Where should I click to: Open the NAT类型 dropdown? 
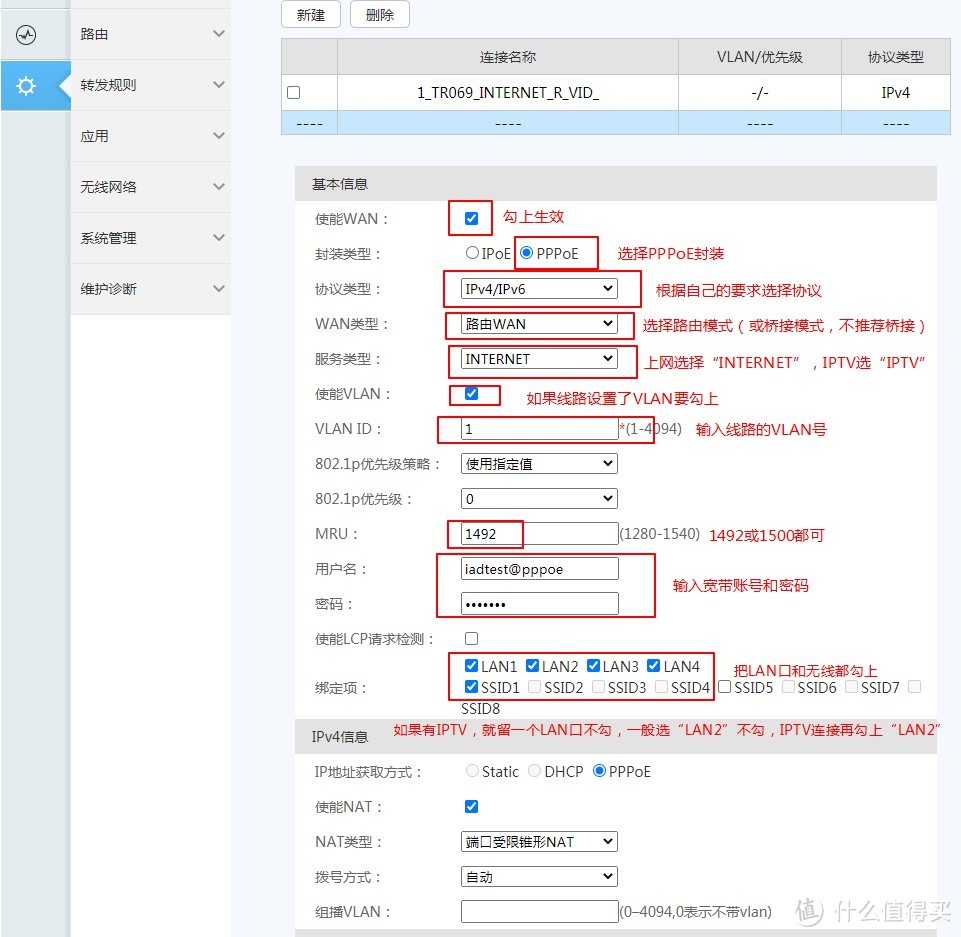pyautogui.click(x=538, y=841)
